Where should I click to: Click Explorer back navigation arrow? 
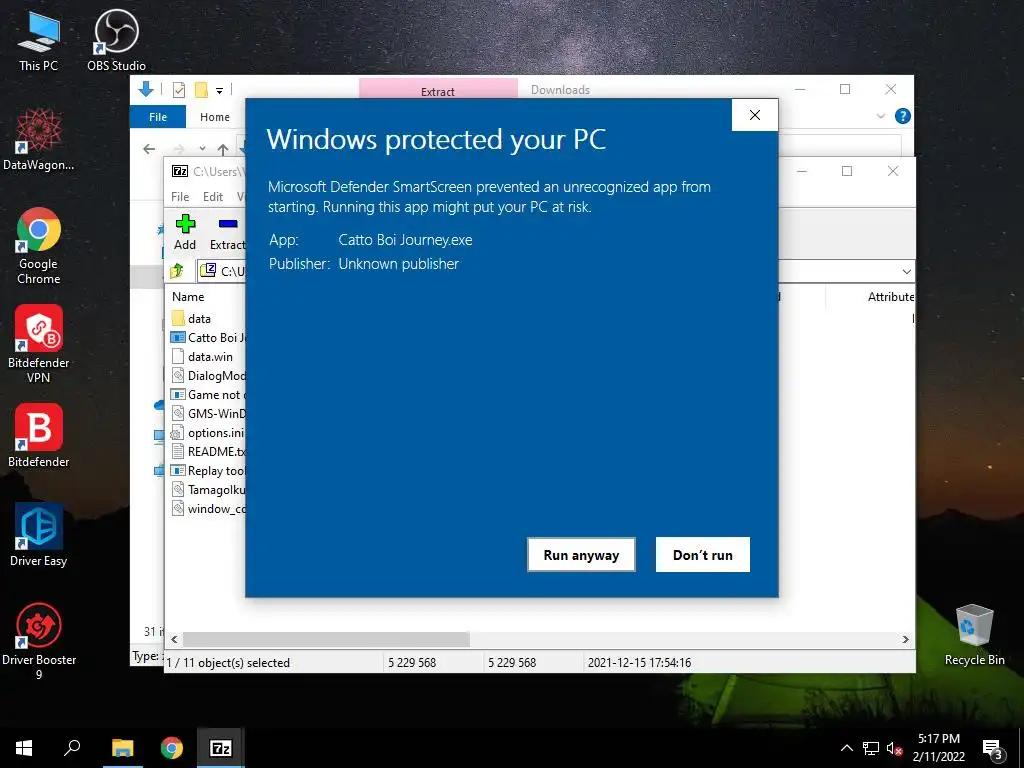tap(149, 149)
